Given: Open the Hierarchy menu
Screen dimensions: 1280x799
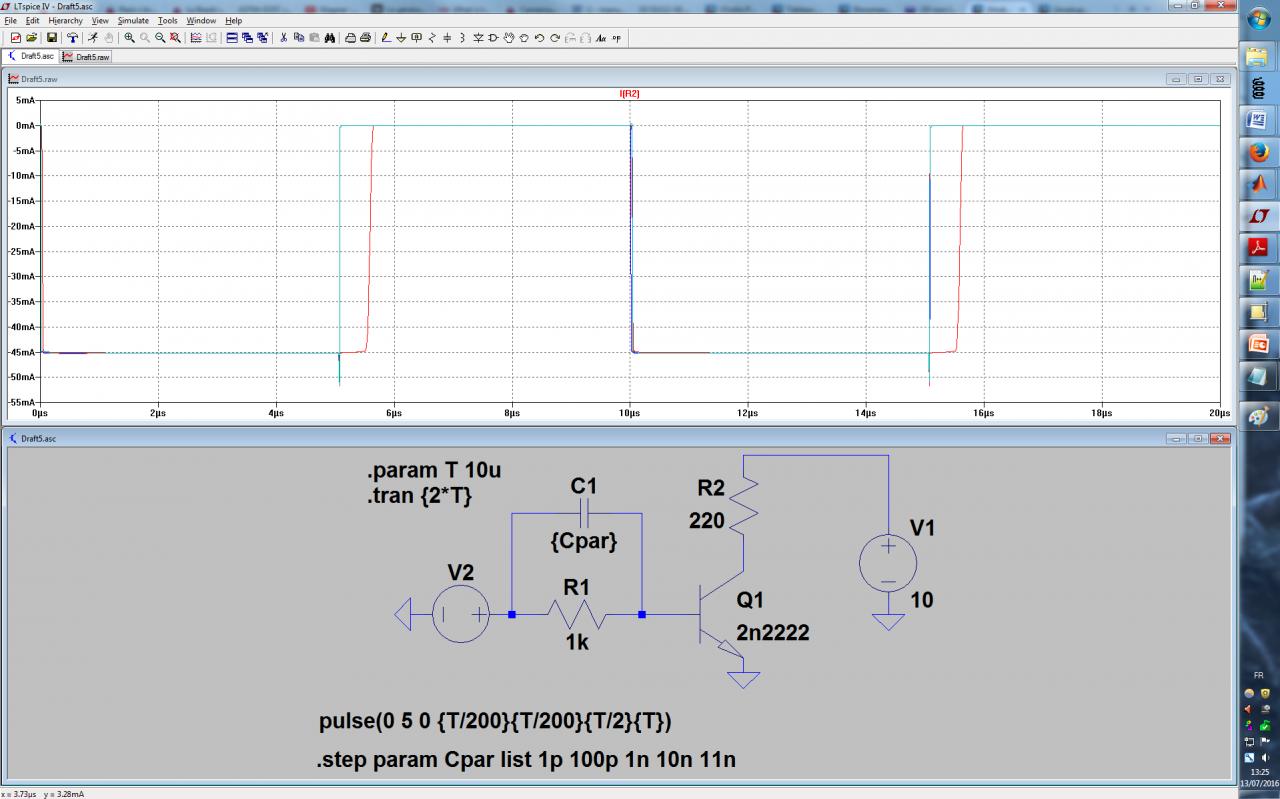Looking at the screenshot, I should tap(66, 20).
